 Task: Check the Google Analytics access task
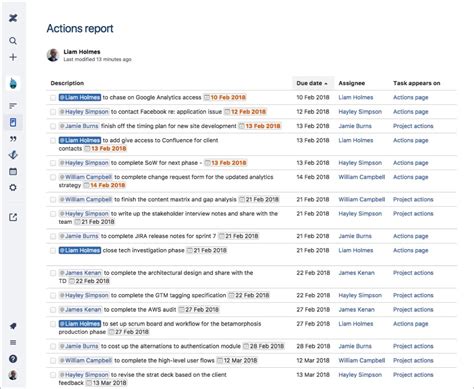click(53, 98)
